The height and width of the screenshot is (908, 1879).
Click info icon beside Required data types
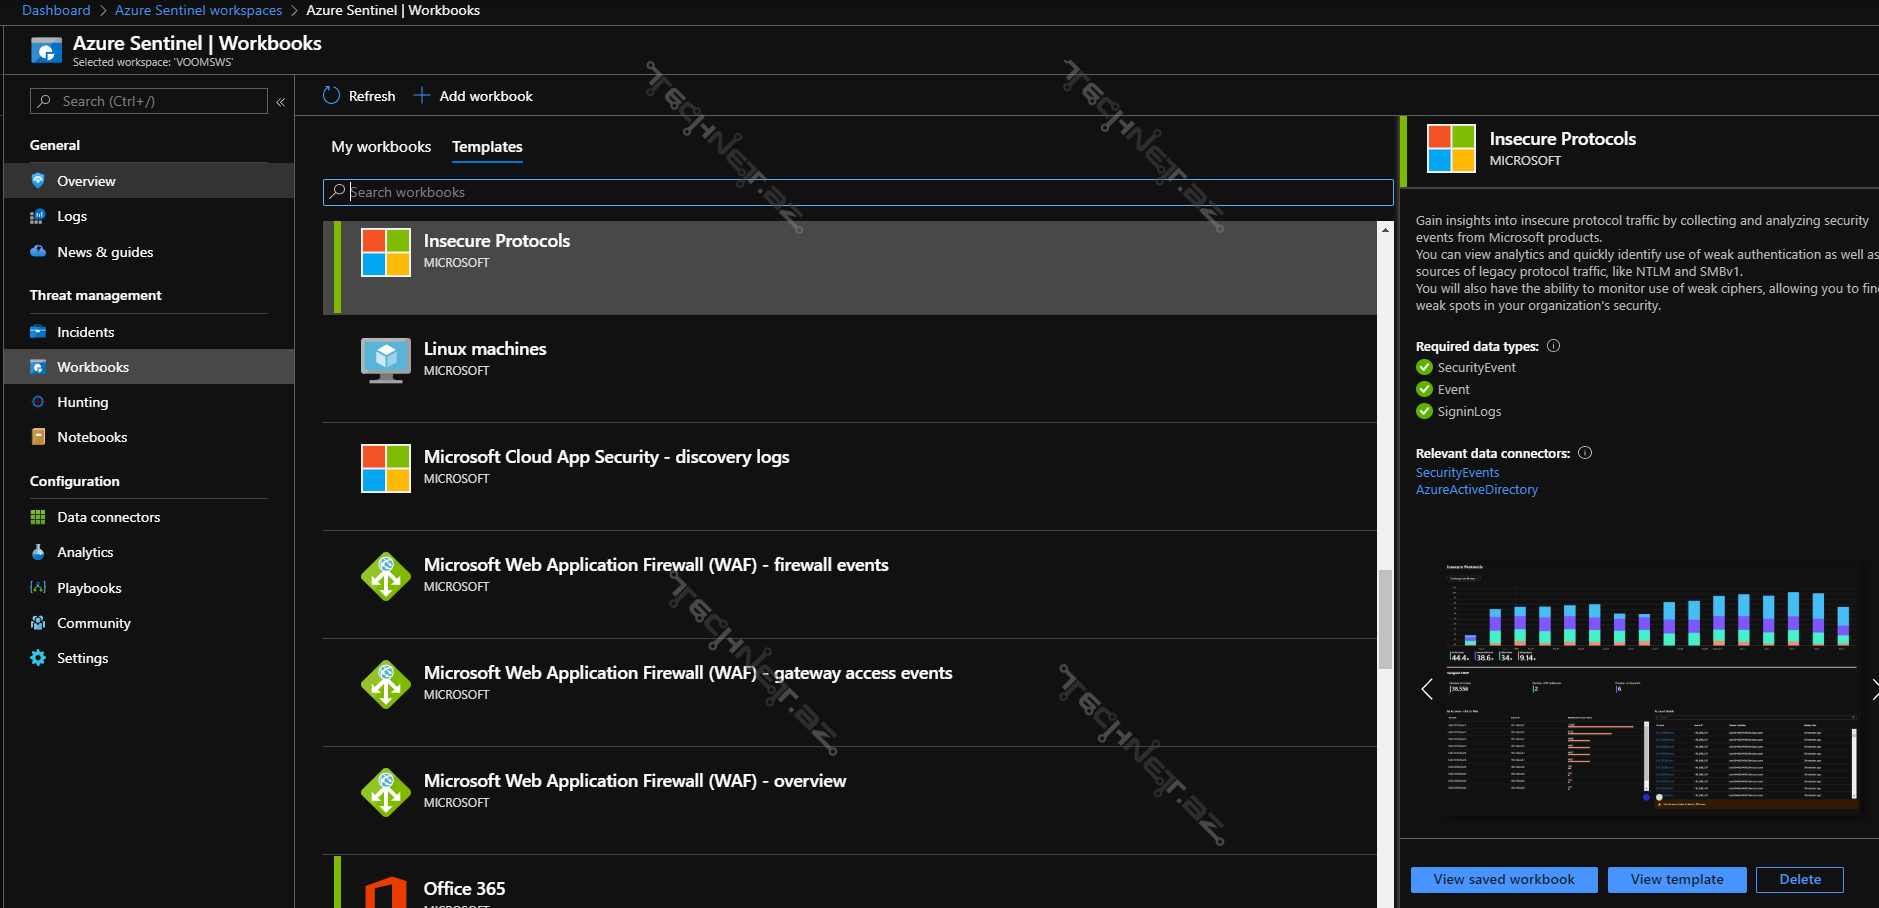1553,346
